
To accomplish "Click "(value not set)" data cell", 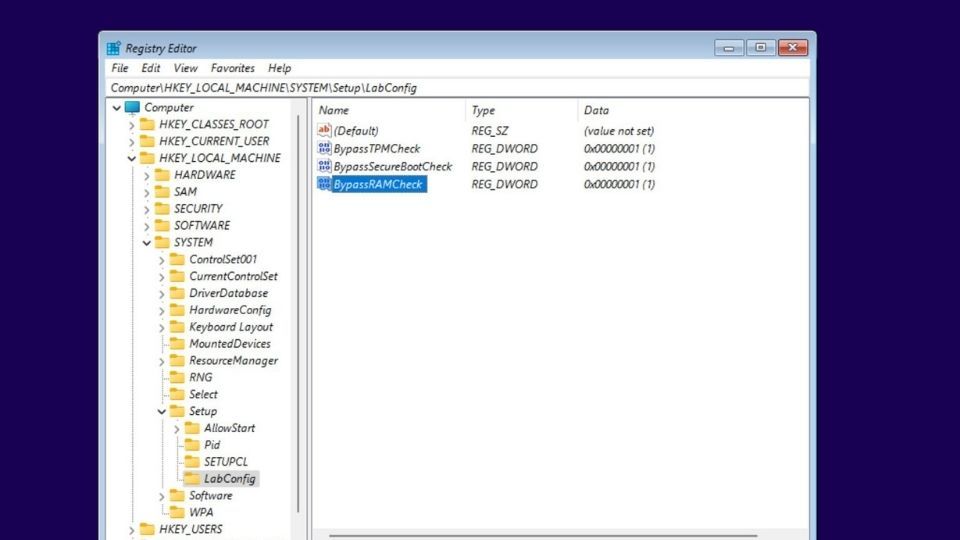I will [618, 131].
